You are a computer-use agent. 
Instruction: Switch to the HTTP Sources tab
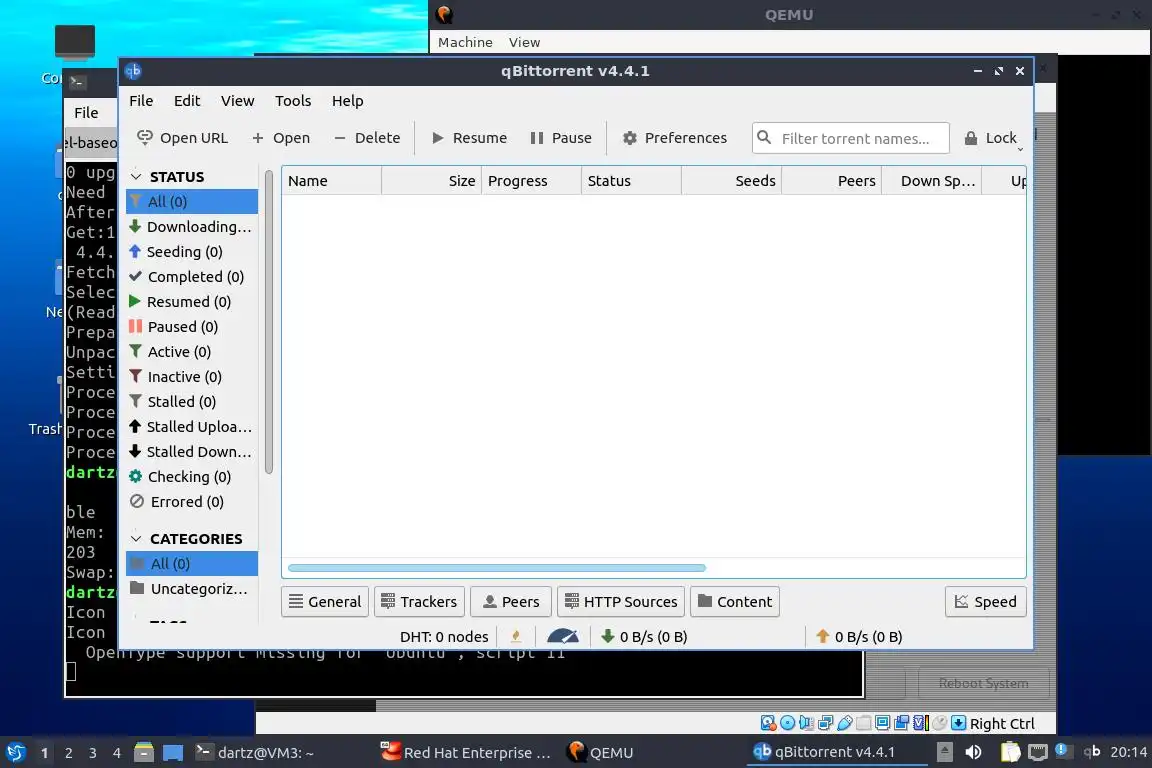(x=621, y=601)
